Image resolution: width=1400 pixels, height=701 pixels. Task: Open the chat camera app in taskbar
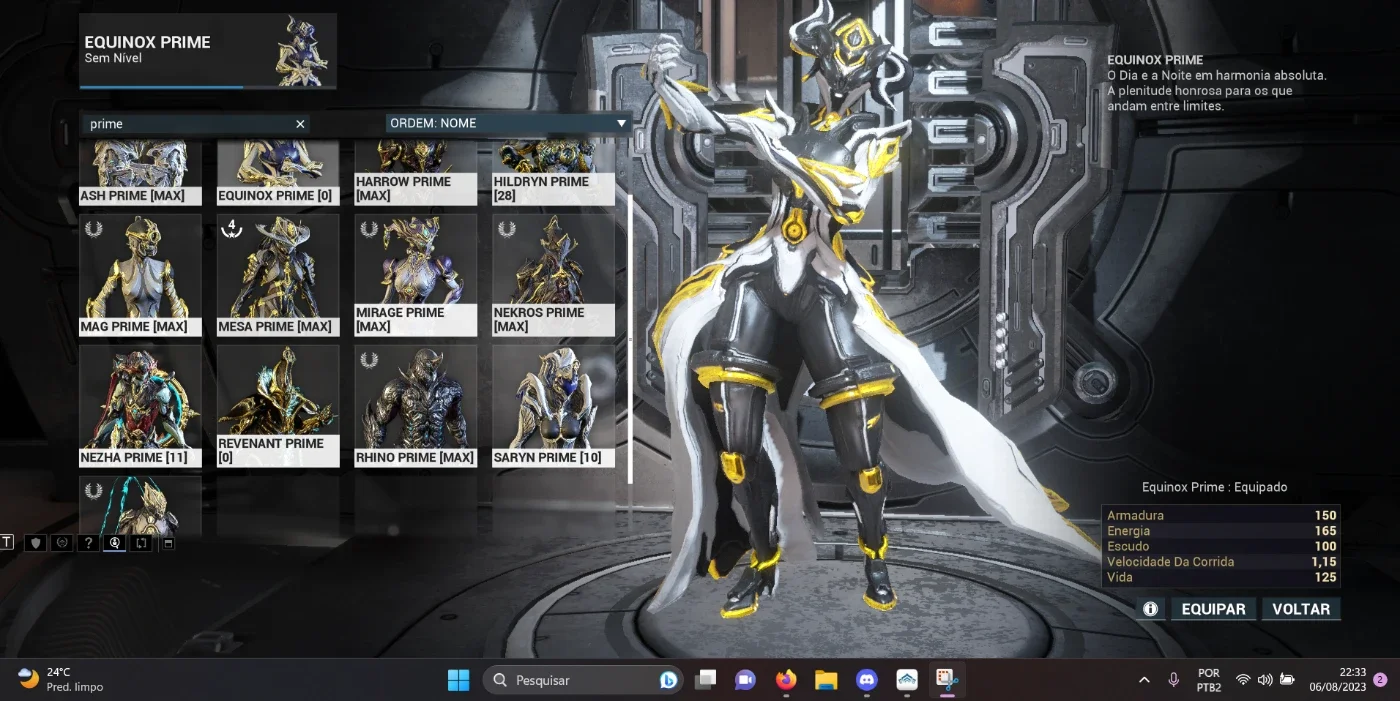click(746, 680)
